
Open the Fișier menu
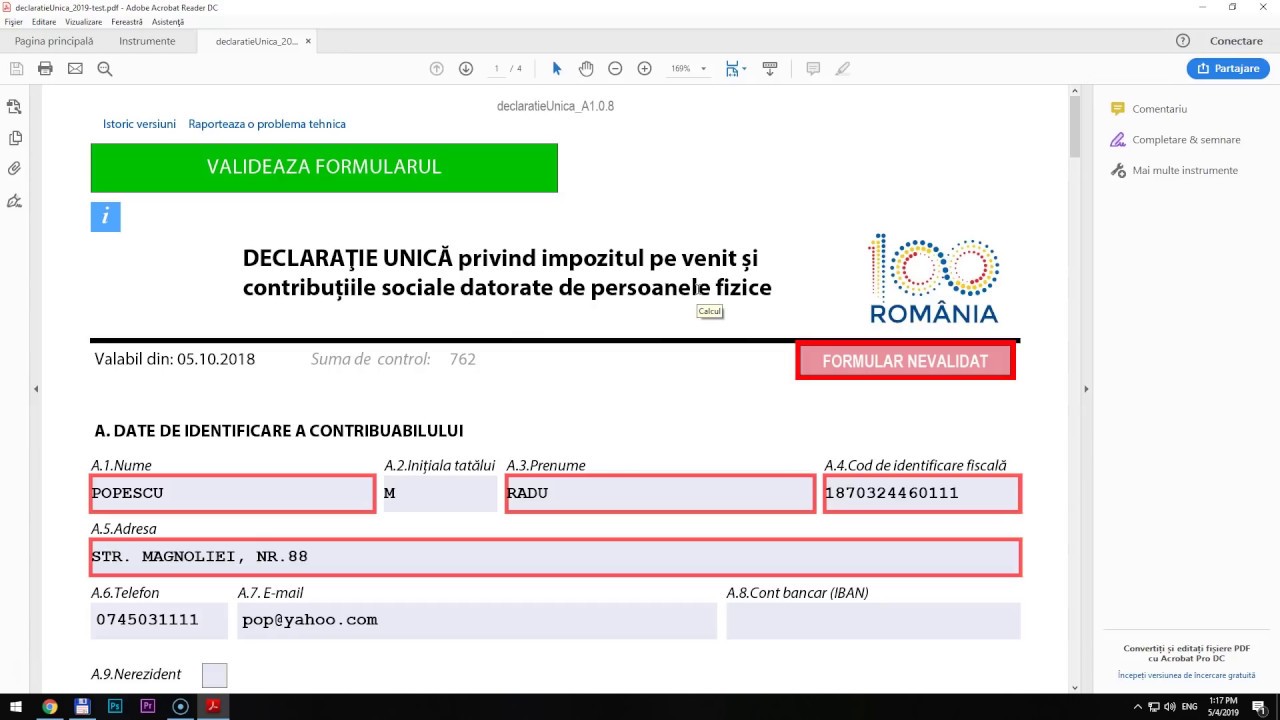coord(13,22)
